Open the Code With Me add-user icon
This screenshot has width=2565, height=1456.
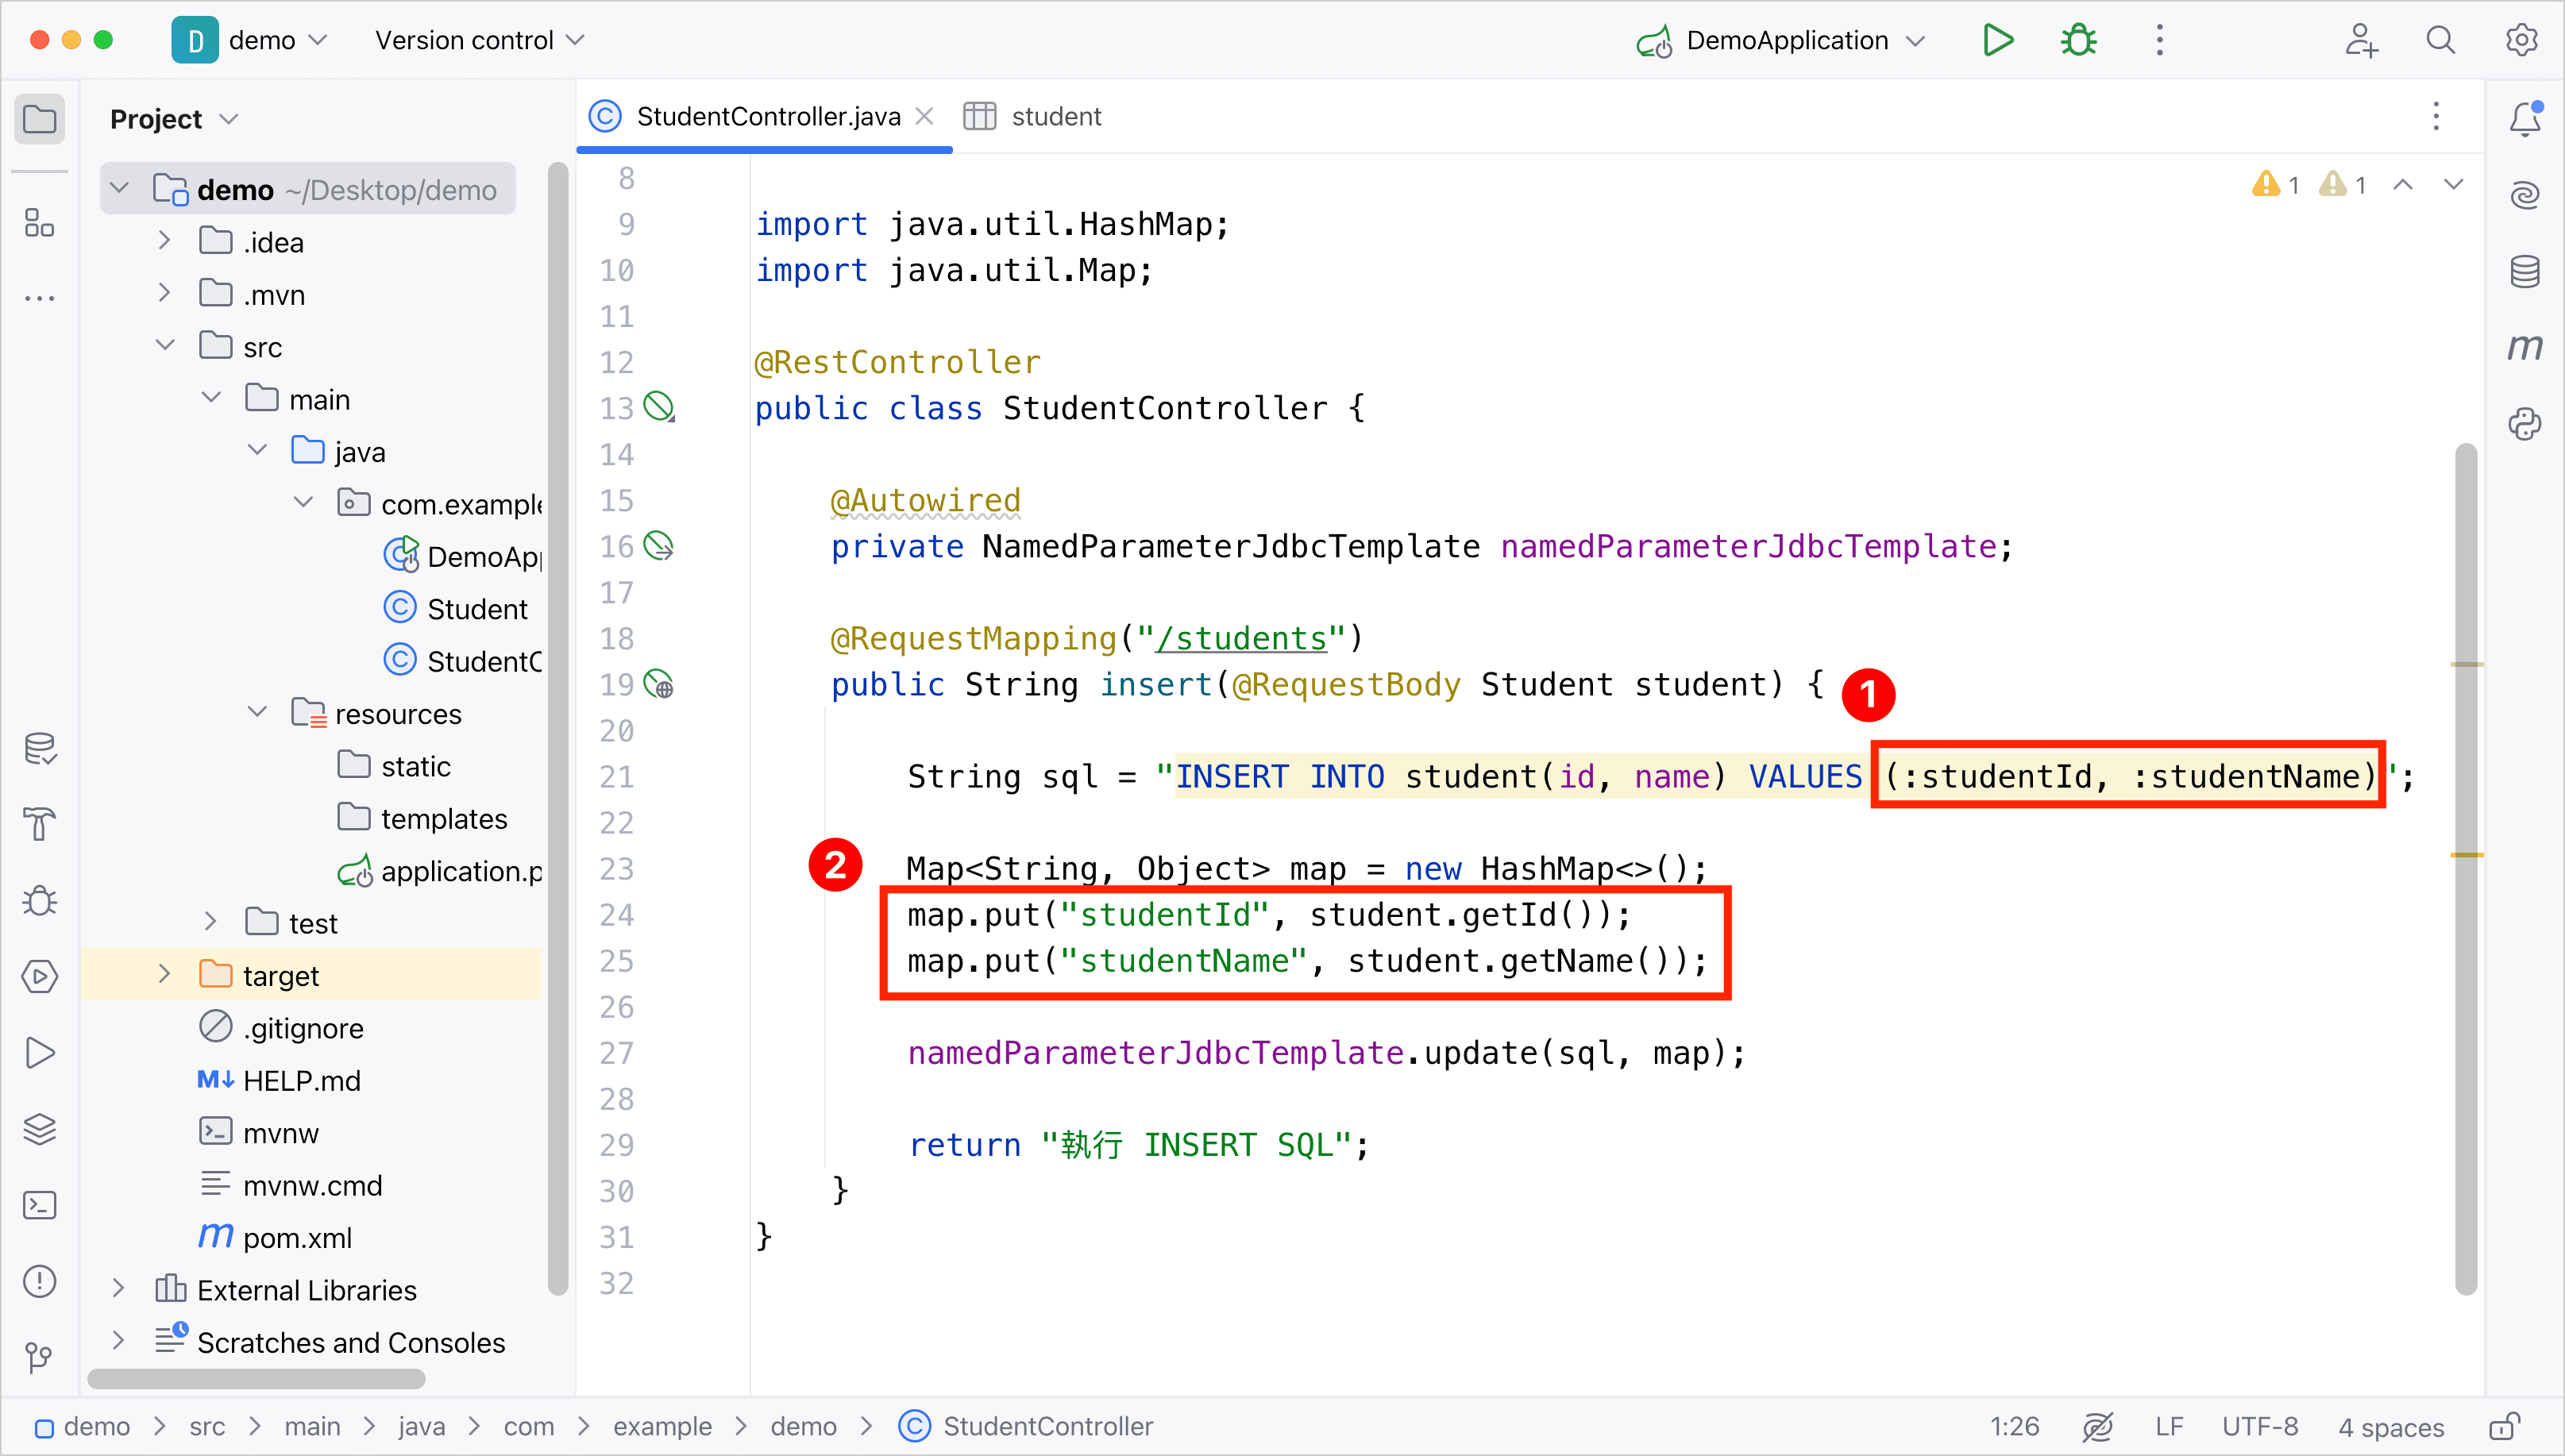2361,40
